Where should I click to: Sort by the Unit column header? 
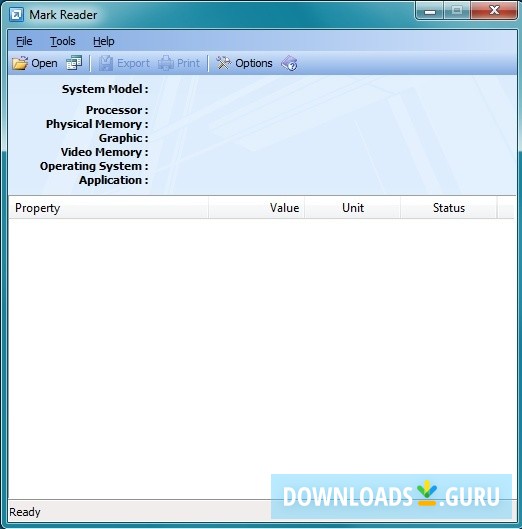pos(353,208)
